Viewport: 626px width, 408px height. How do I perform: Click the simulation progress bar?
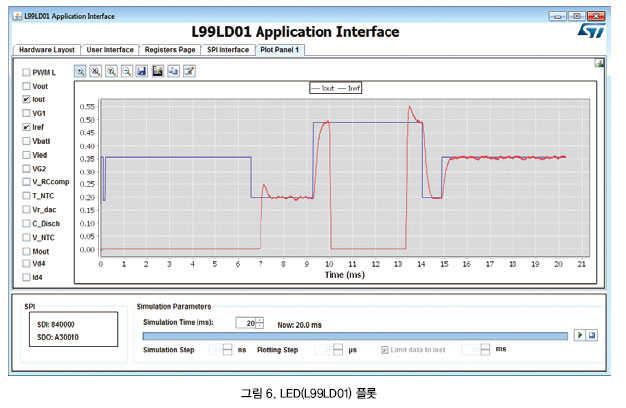pyautogui.click(x=355, y=336)
